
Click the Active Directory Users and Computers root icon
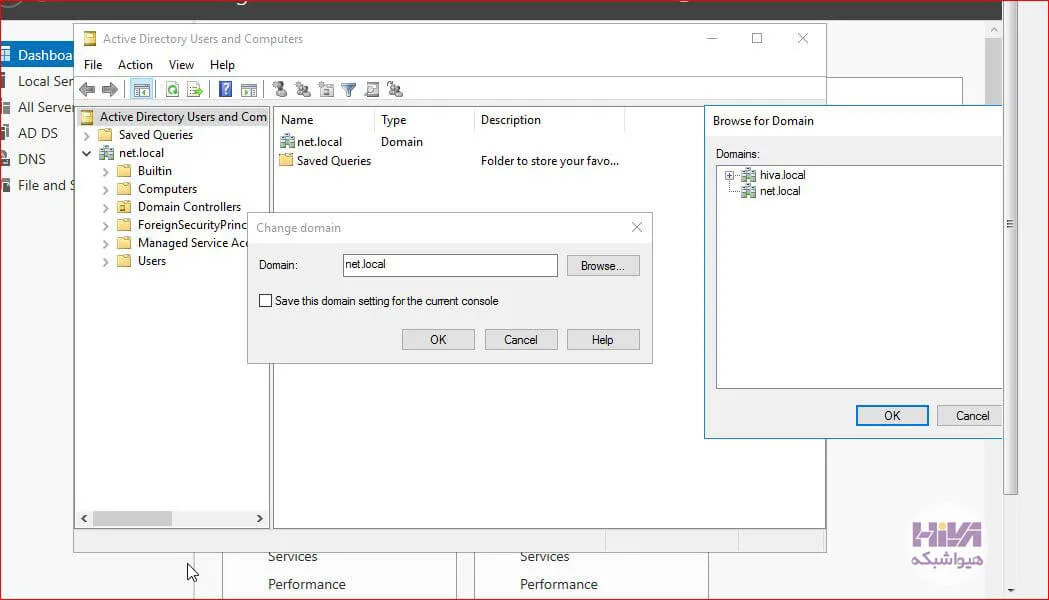click(x=87, y=117)
